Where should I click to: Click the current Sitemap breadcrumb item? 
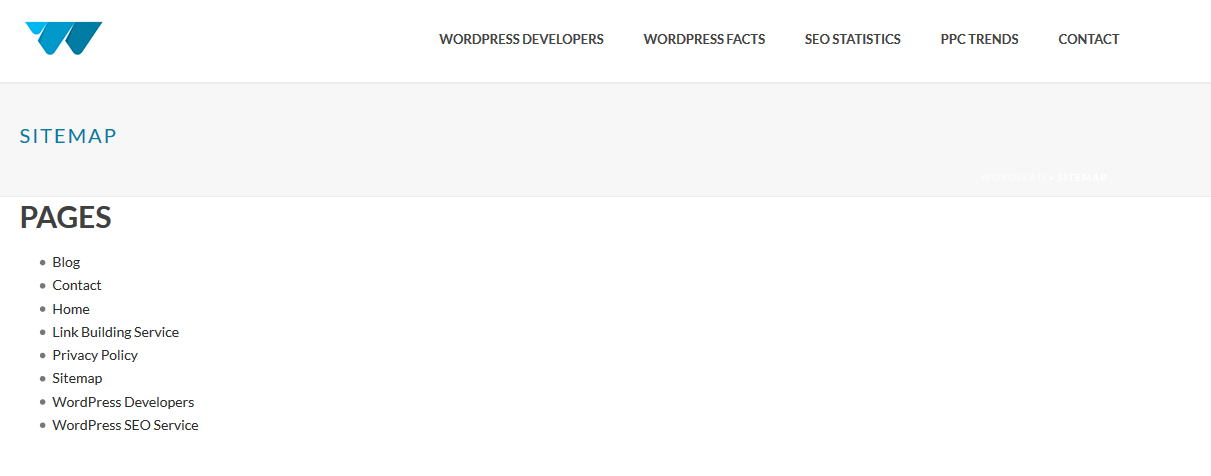(1082, 177)
